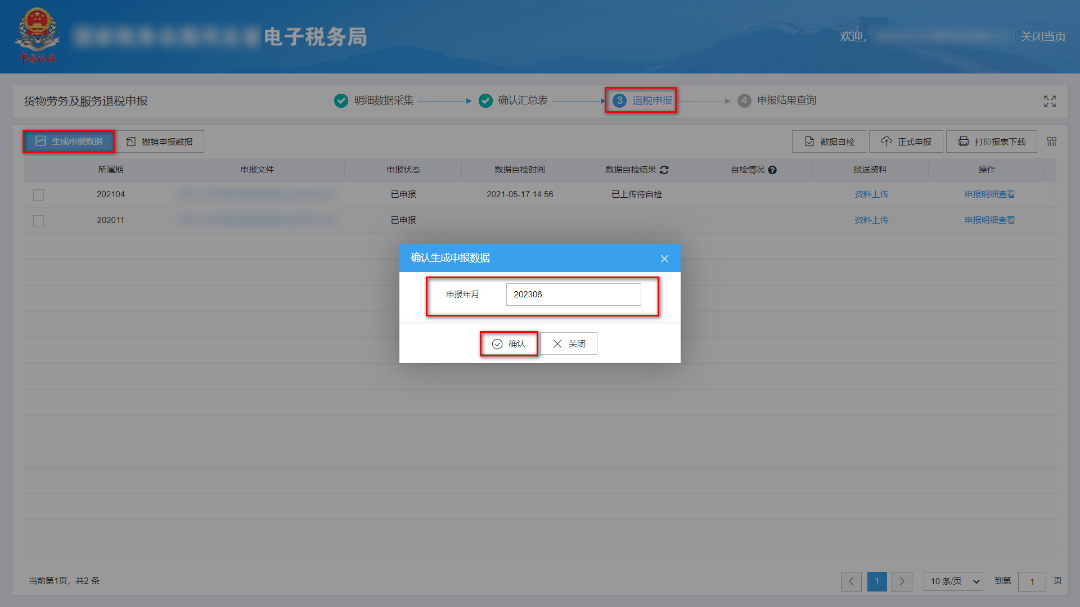Click the 关闭 button in dialog
The width and height of the screenshot is (1080, 607).
(569, 344)
